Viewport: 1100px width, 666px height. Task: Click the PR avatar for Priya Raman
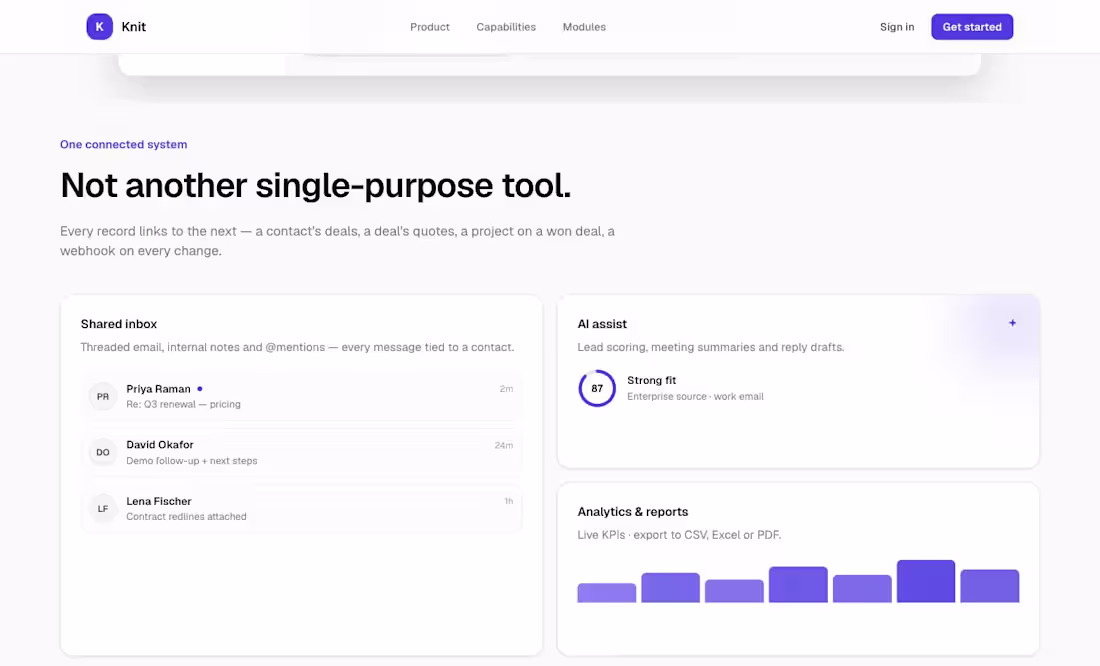(x=103, y=397)
